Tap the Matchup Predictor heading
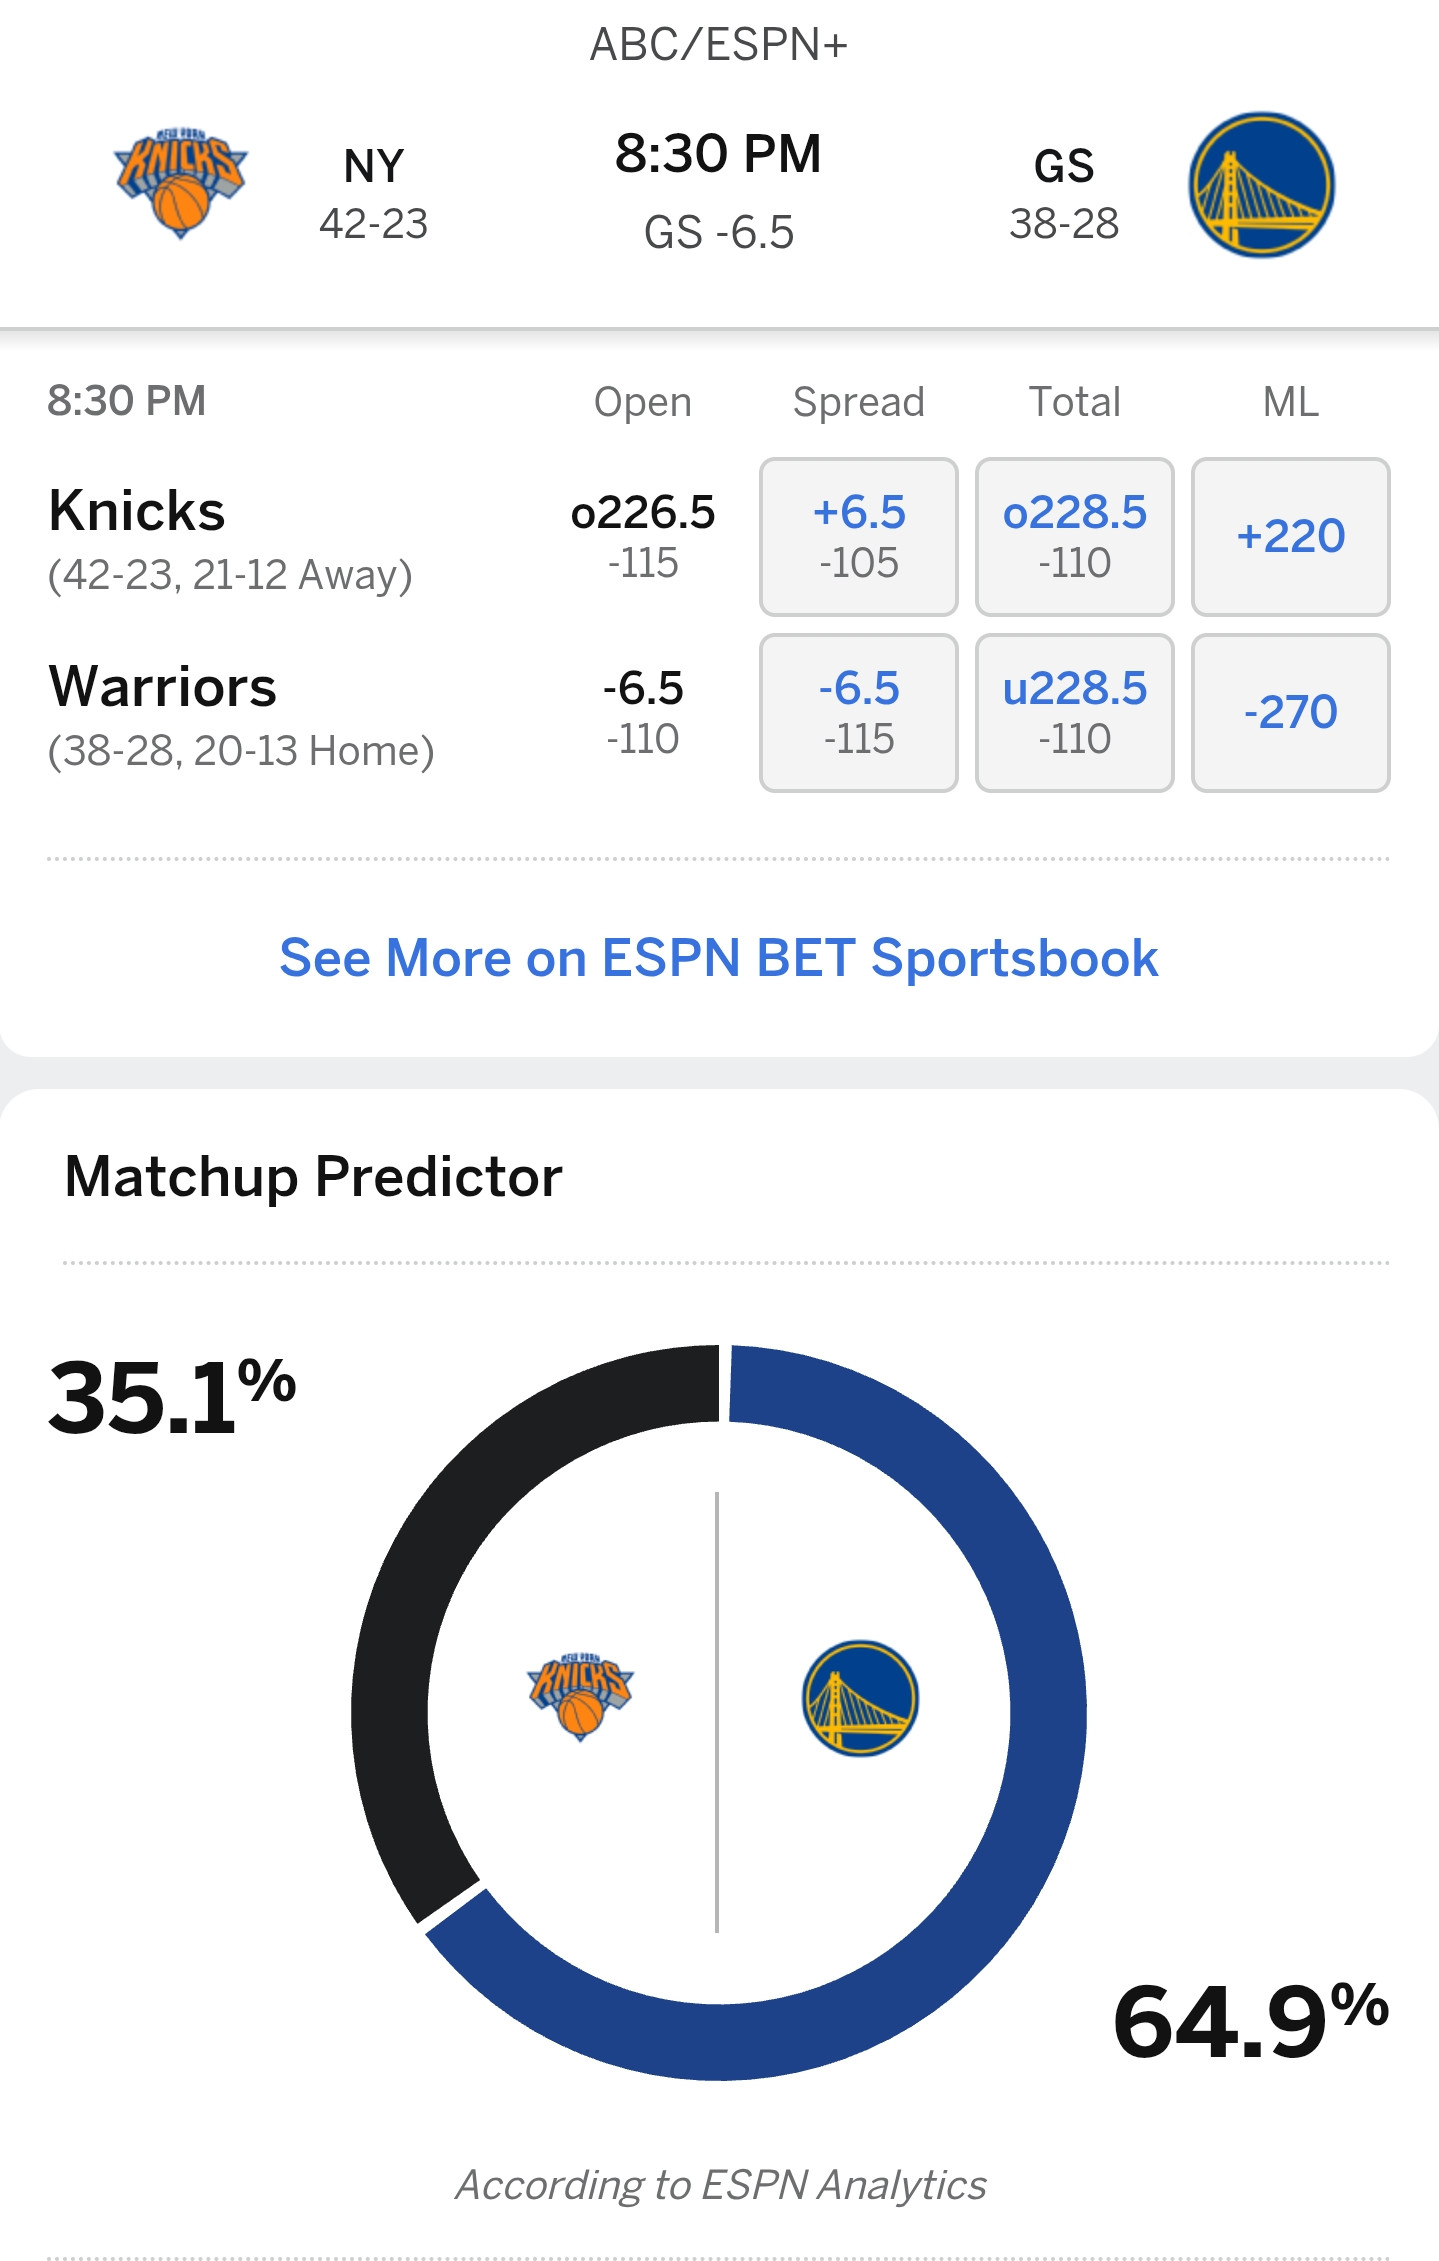 click(x=313, y=1176)
